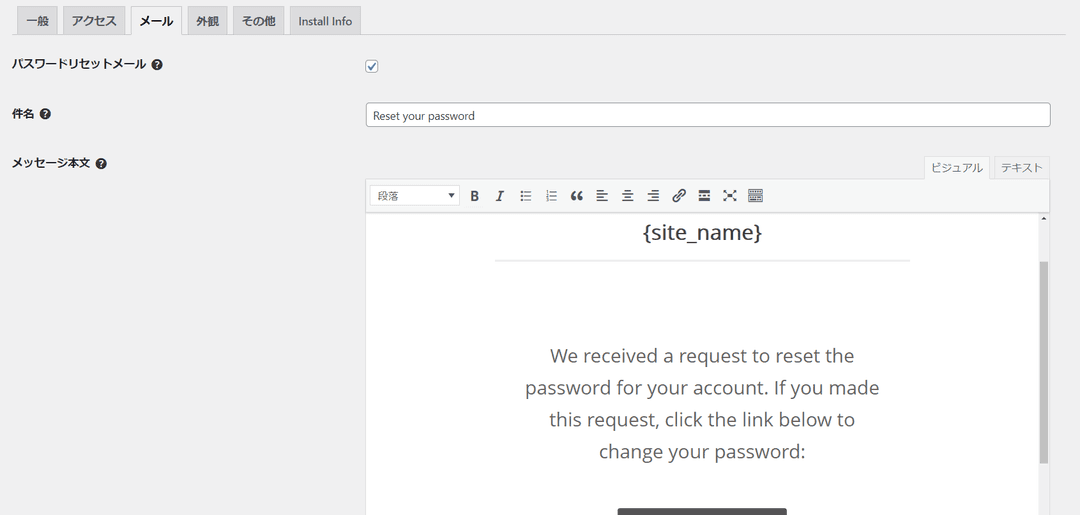
Task: Apply italic formatting in editor toolbar
Action: point(500,196)
